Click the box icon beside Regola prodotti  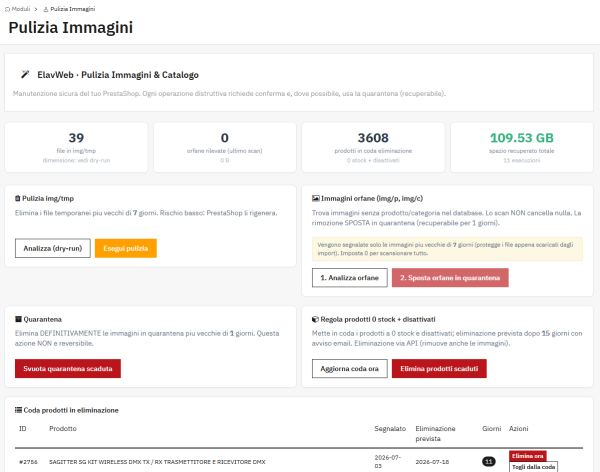point(315,319)
